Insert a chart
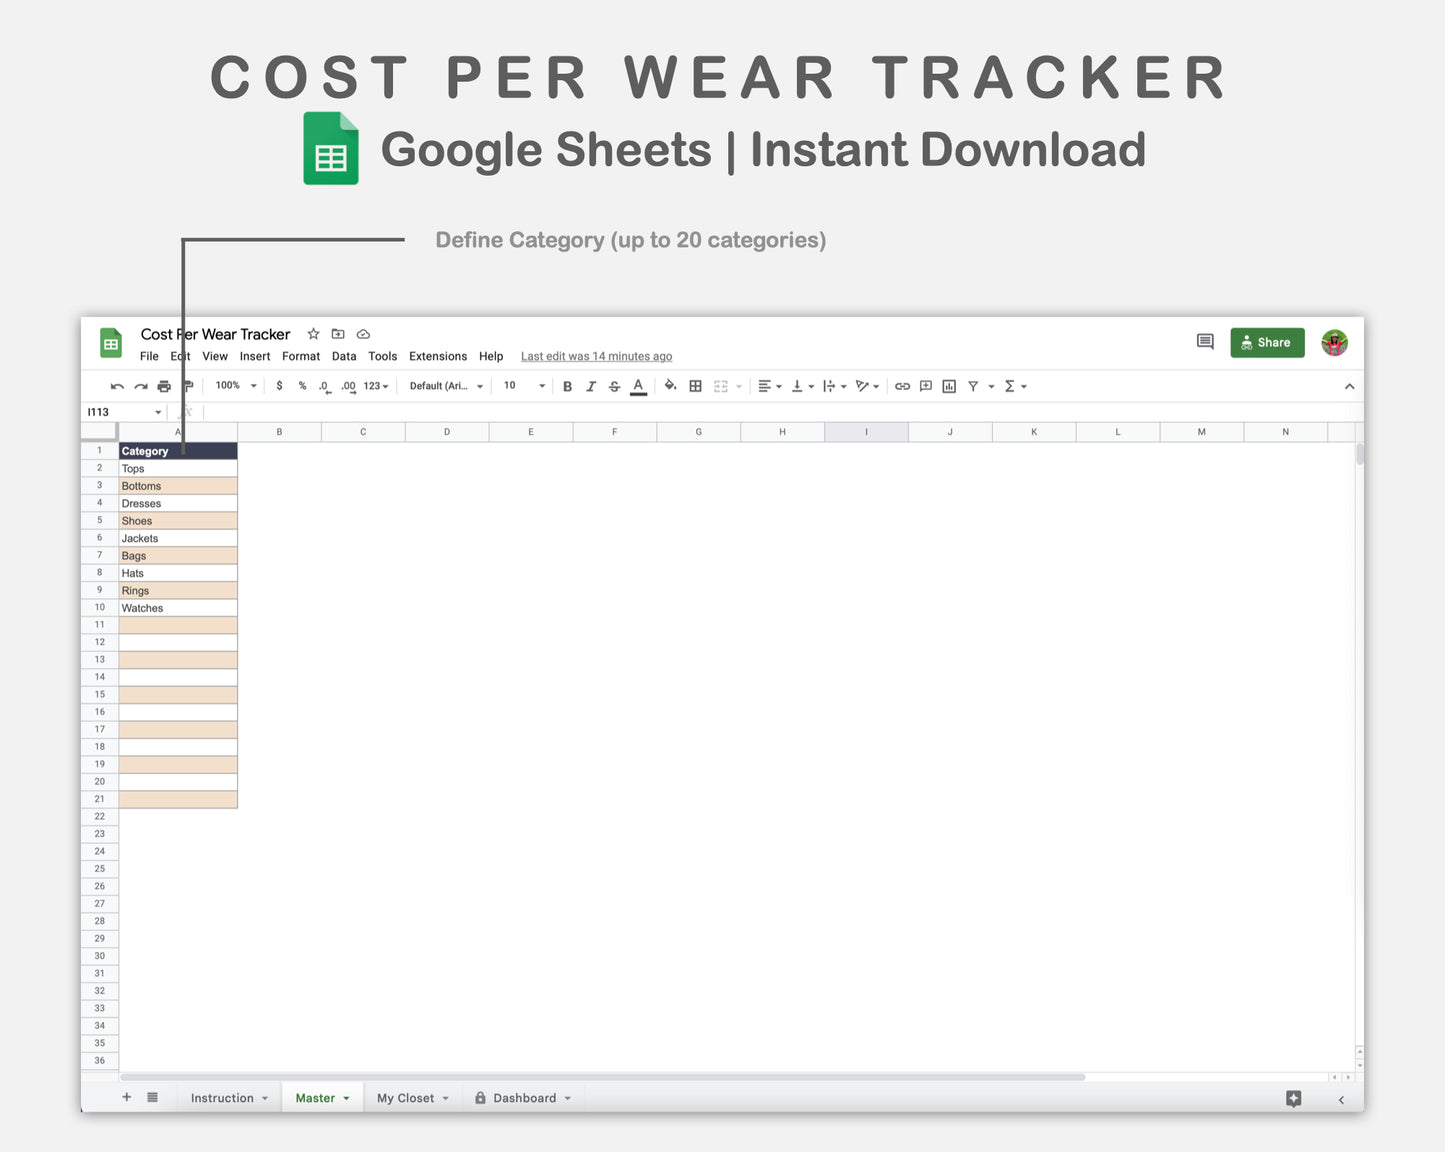 click(948, 386)
